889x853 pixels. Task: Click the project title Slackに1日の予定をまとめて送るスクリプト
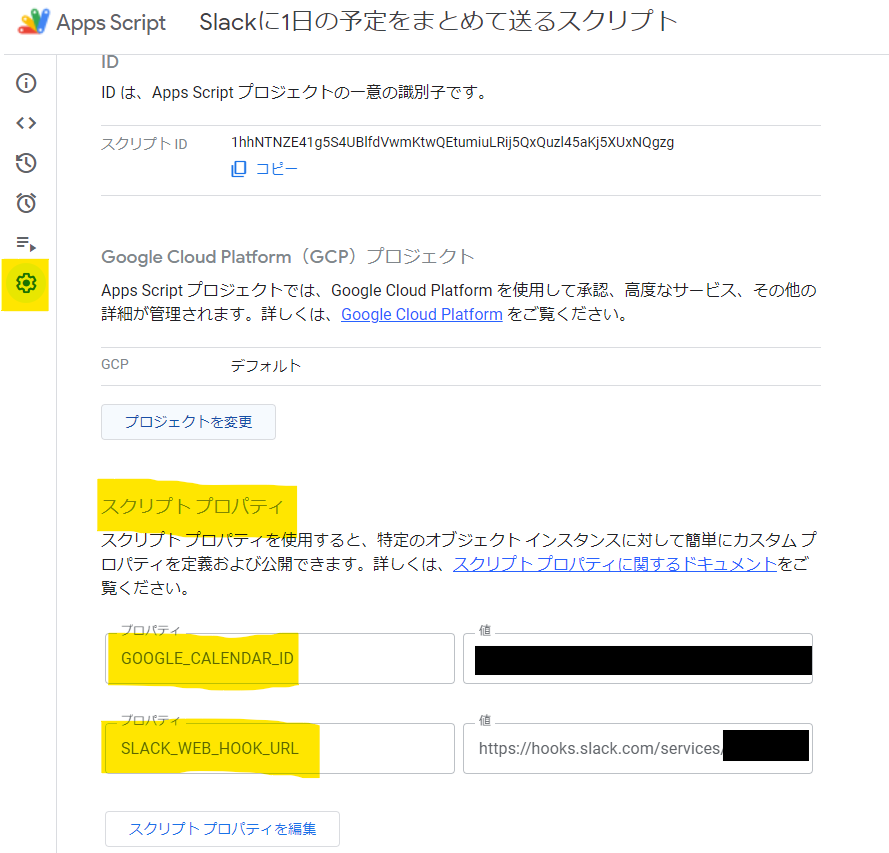pos(438,22)
